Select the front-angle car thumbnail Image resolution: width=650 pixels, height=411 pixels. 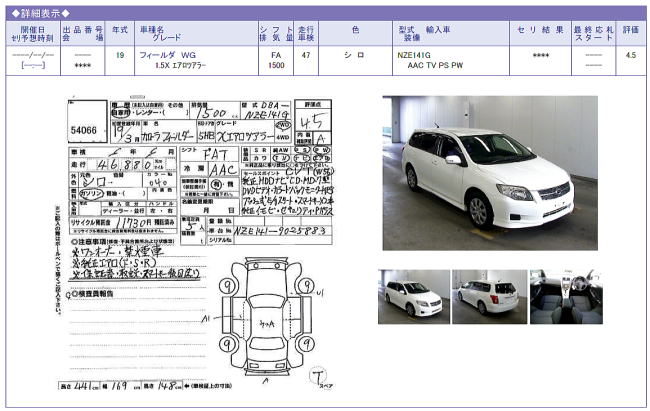[x=414, y=297]
